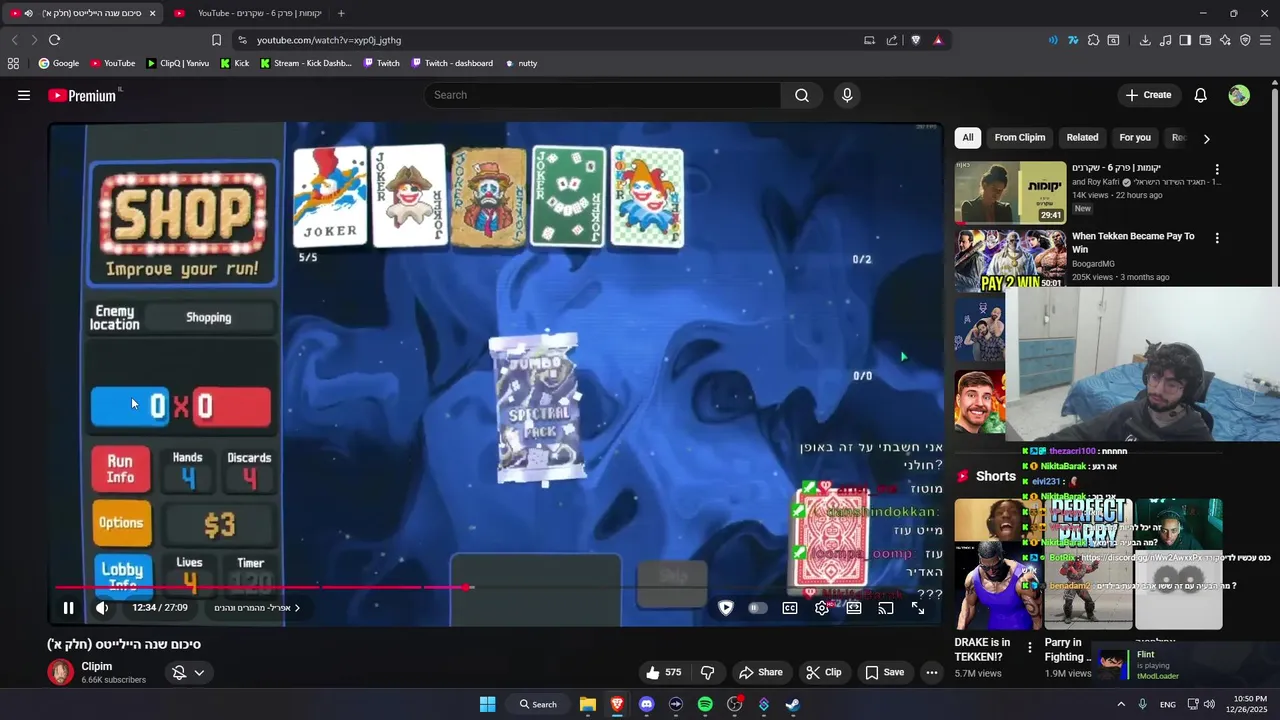Open options for the 29:41 recommended video
The height and width of the screenshot is (720, 1280).
[x=1217, y=170]
